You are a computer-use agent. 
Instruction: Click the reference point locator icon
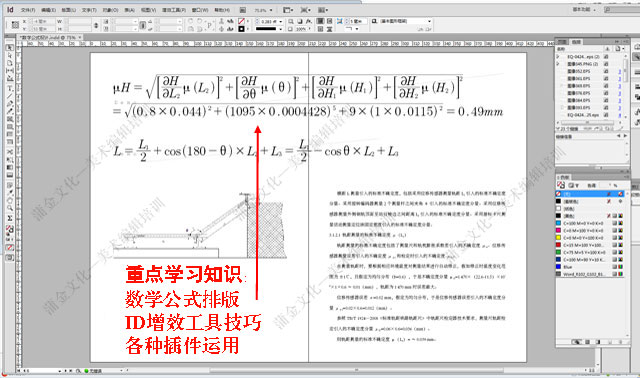[15, 25]
